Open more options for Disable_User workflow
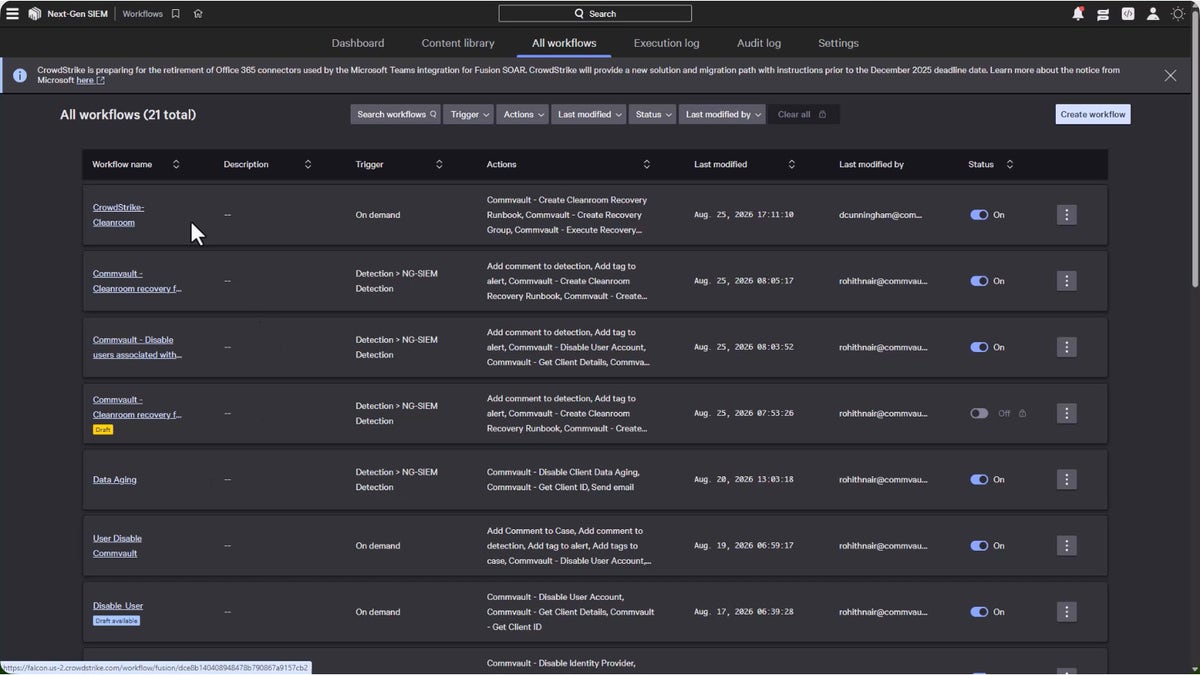Viewport: 1200px width, 675px height. 1067,612
